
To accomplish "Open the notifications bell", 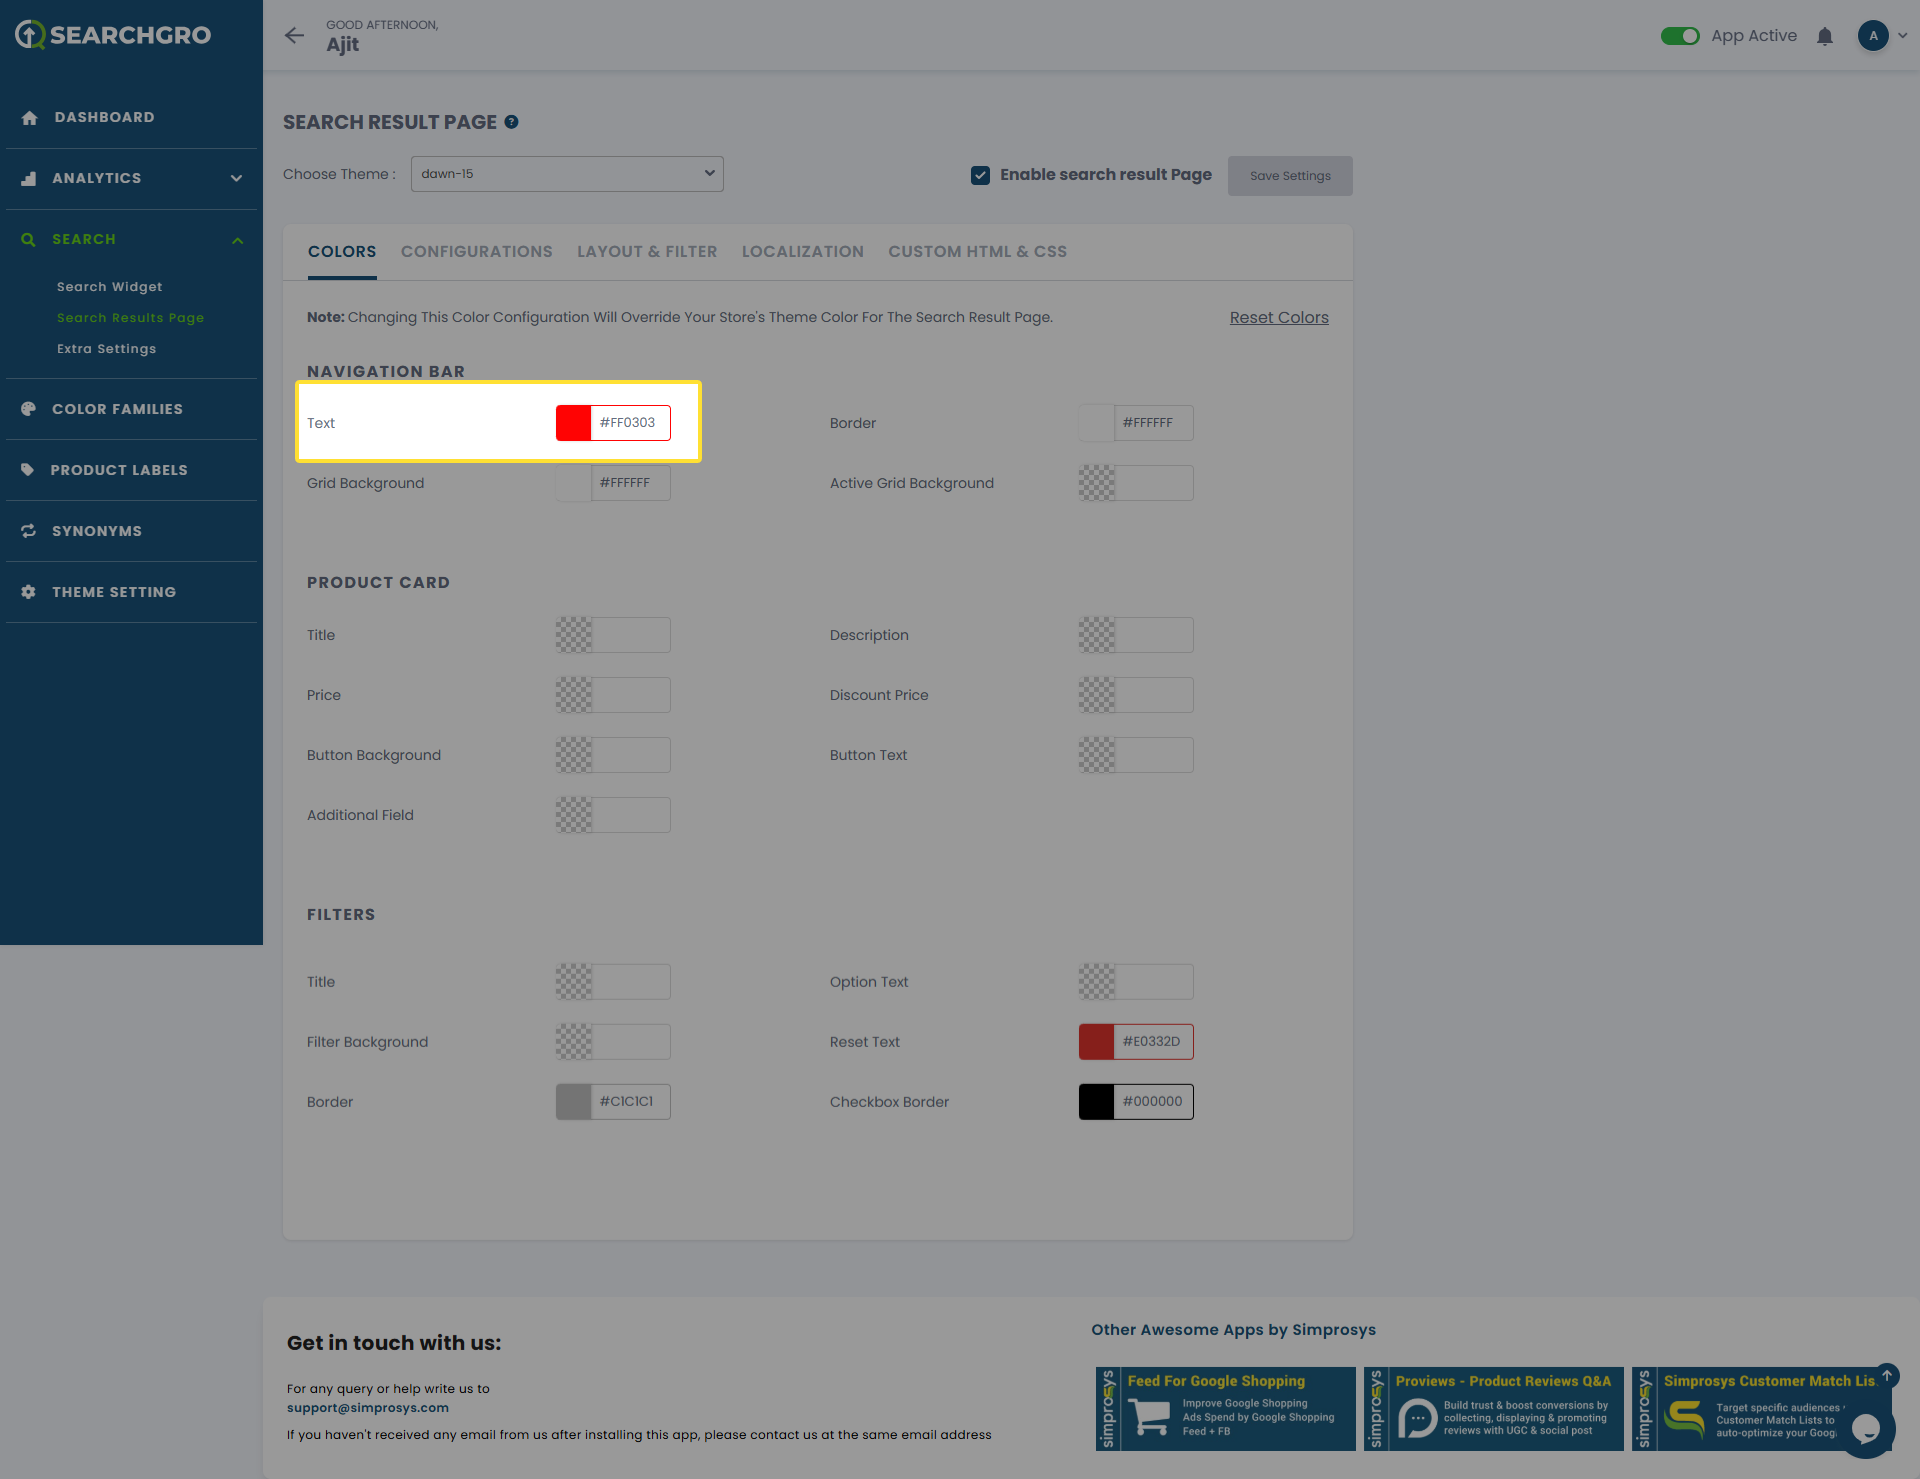I will [x=1824, y=36].
